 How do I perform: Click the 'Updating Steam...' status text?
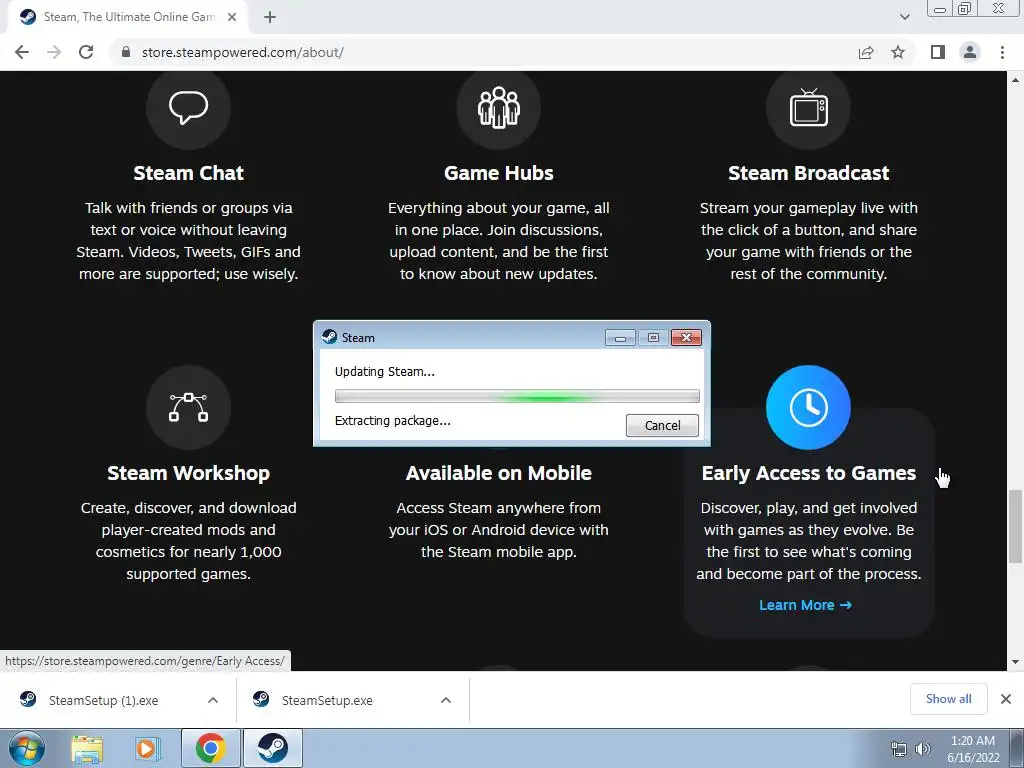coord(385,372)
